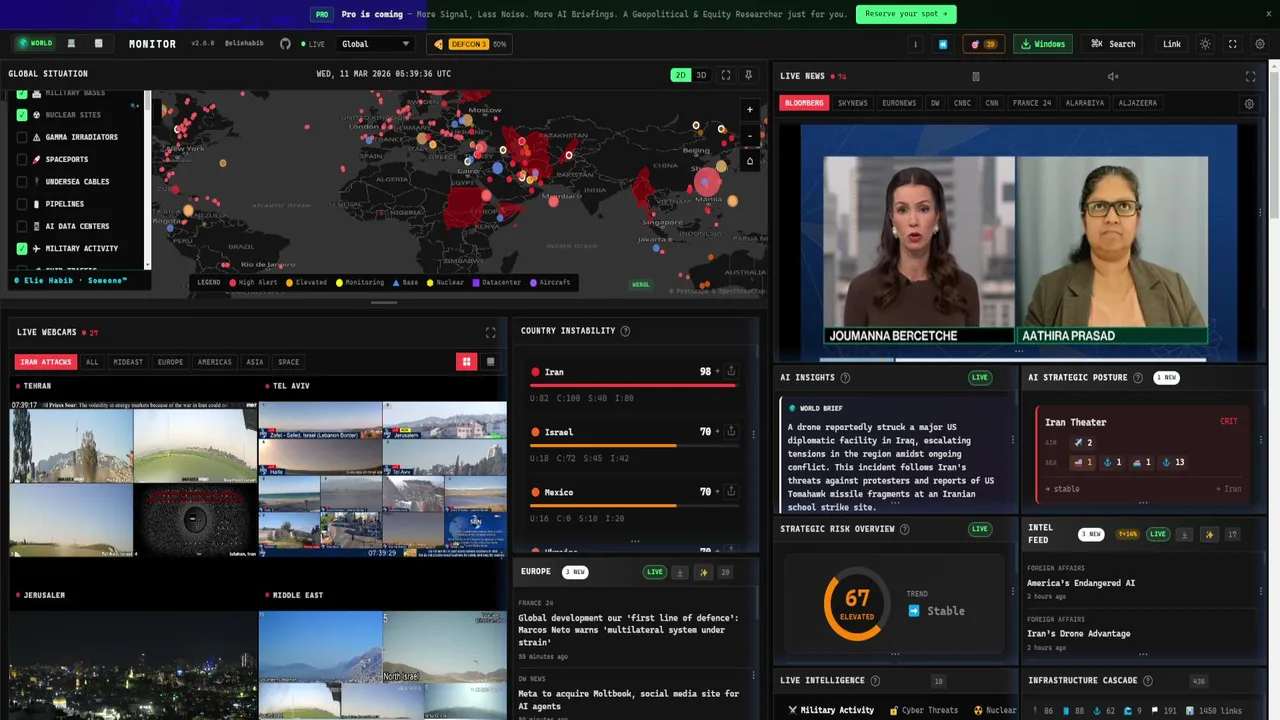Click Iran instability score bar
The height and width of the screenshot is (720, 1280).
tap(634, 385)
